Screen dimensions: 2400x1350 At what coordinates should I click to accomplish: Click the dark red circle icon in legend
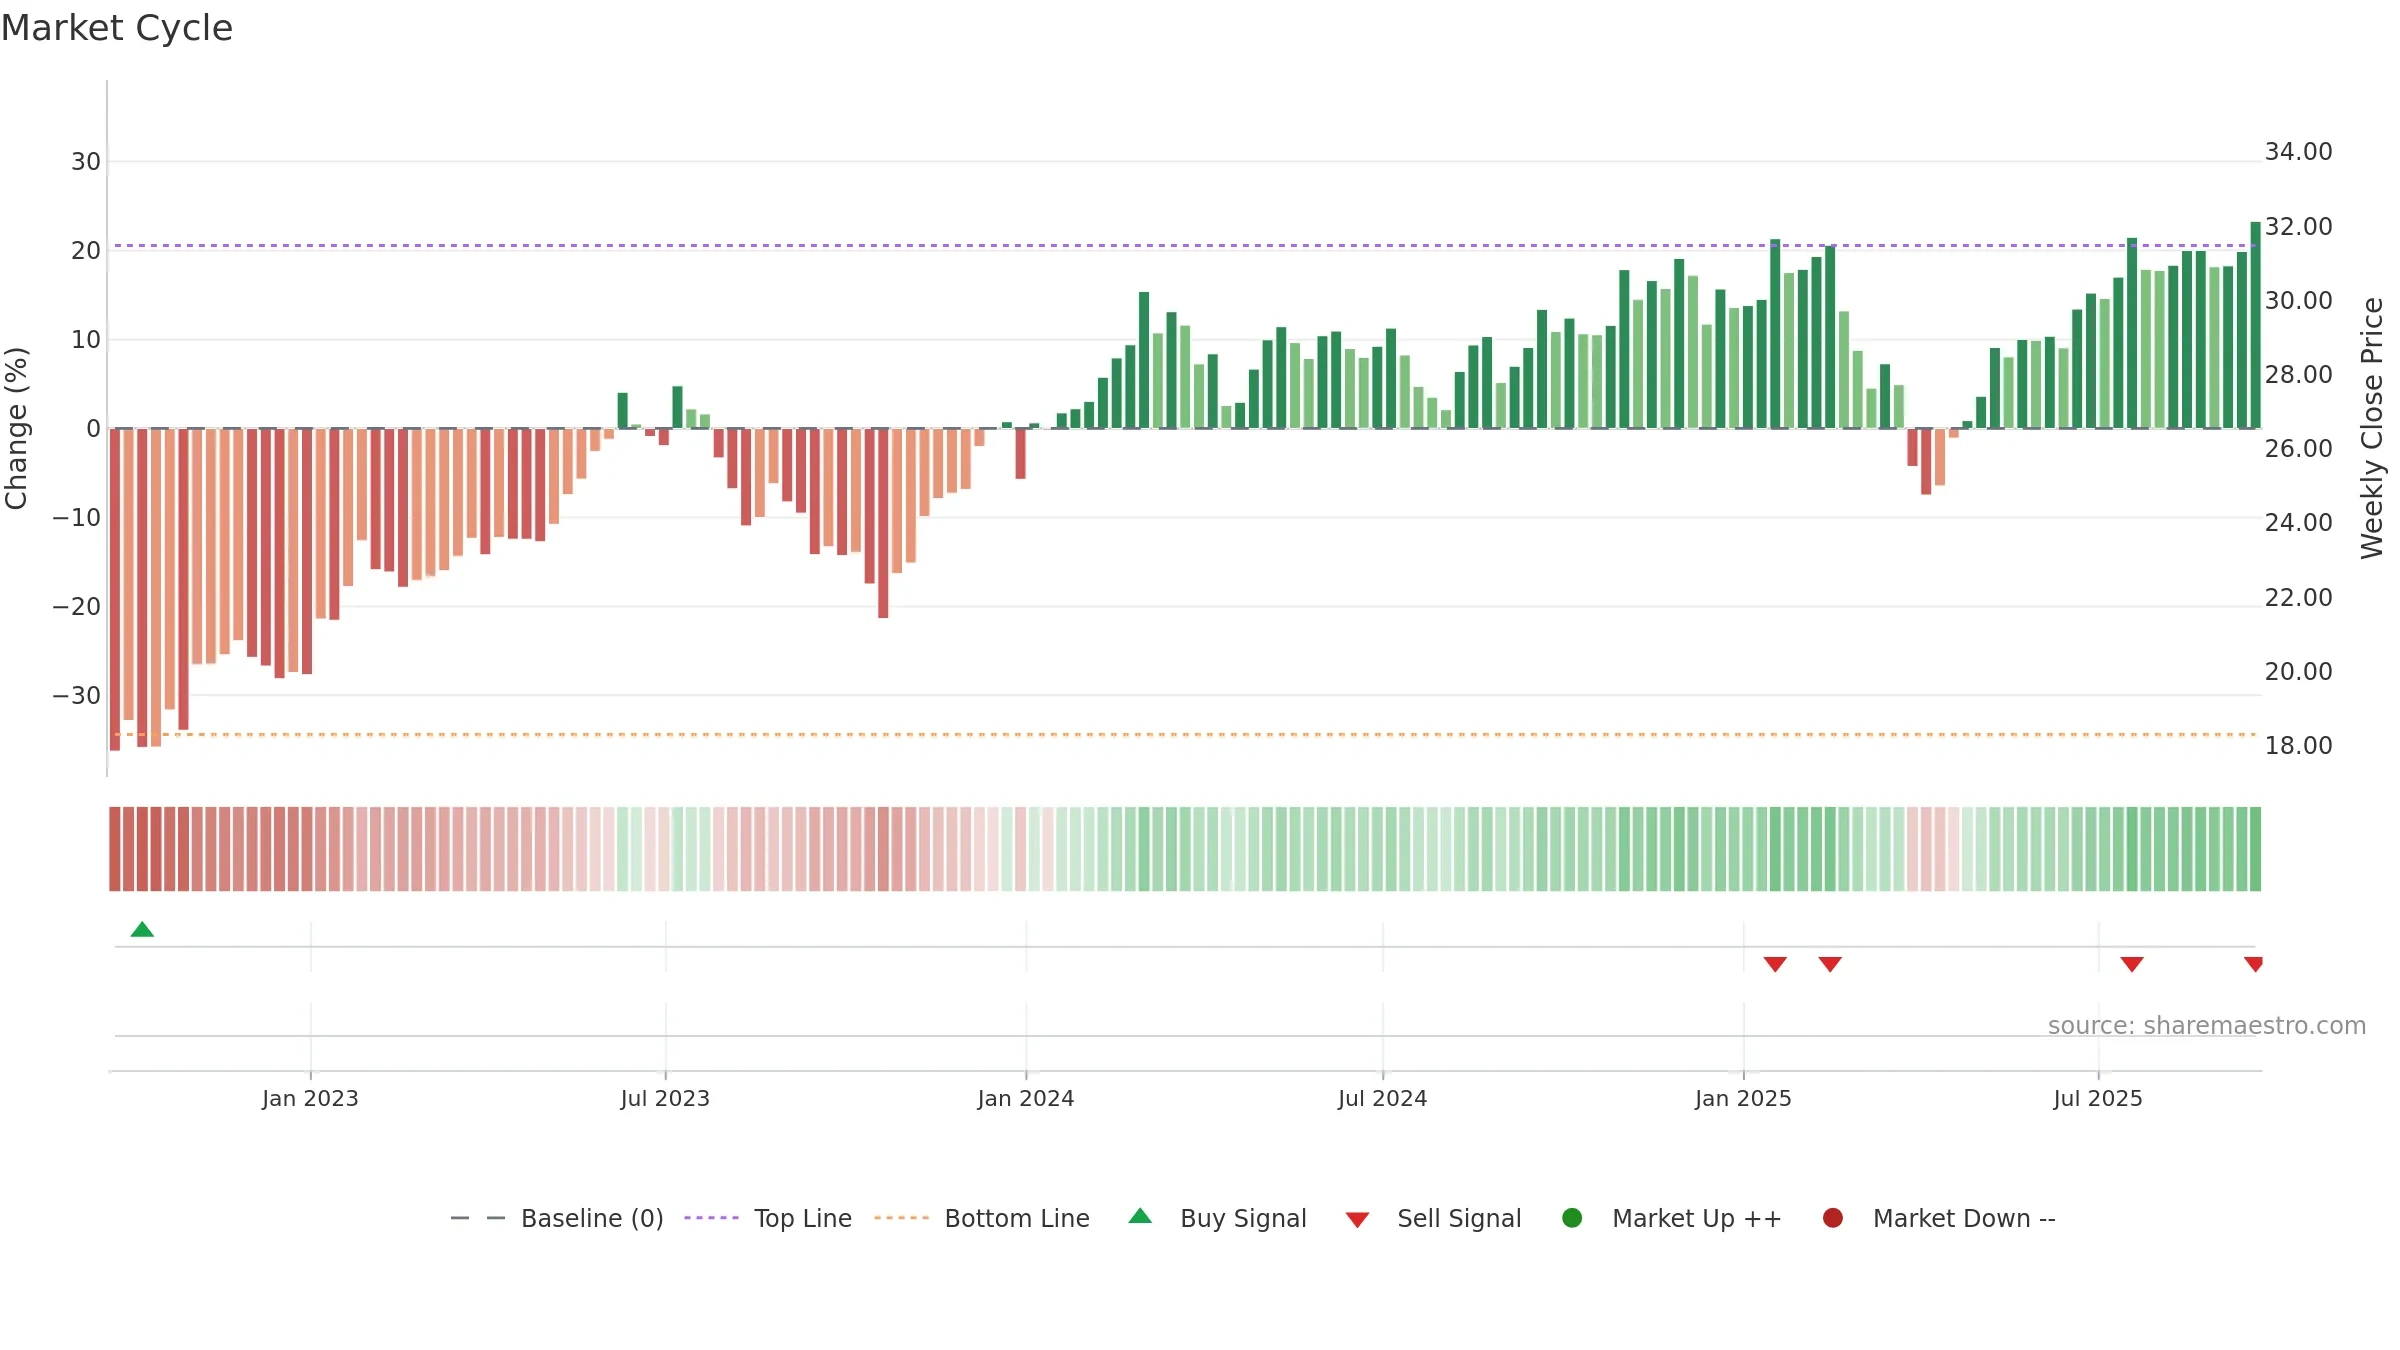click(x=1833, y=1218)
